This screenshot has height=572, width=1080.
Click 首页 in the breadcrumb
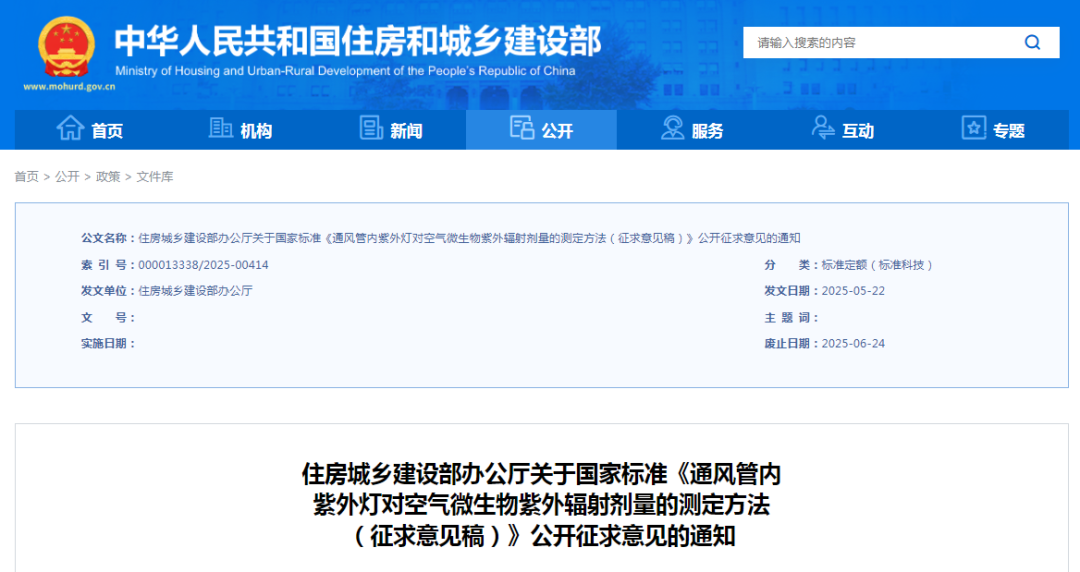tap(27, 177)
